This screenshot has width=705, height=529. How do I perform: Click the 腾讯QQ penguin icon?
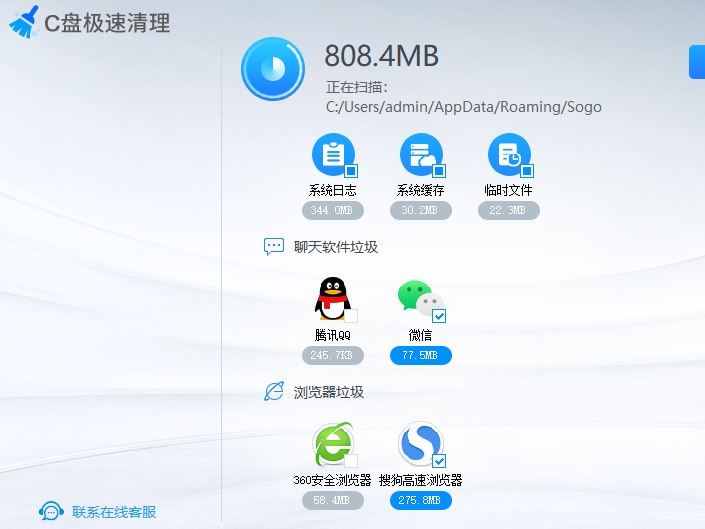pos(333,299)
